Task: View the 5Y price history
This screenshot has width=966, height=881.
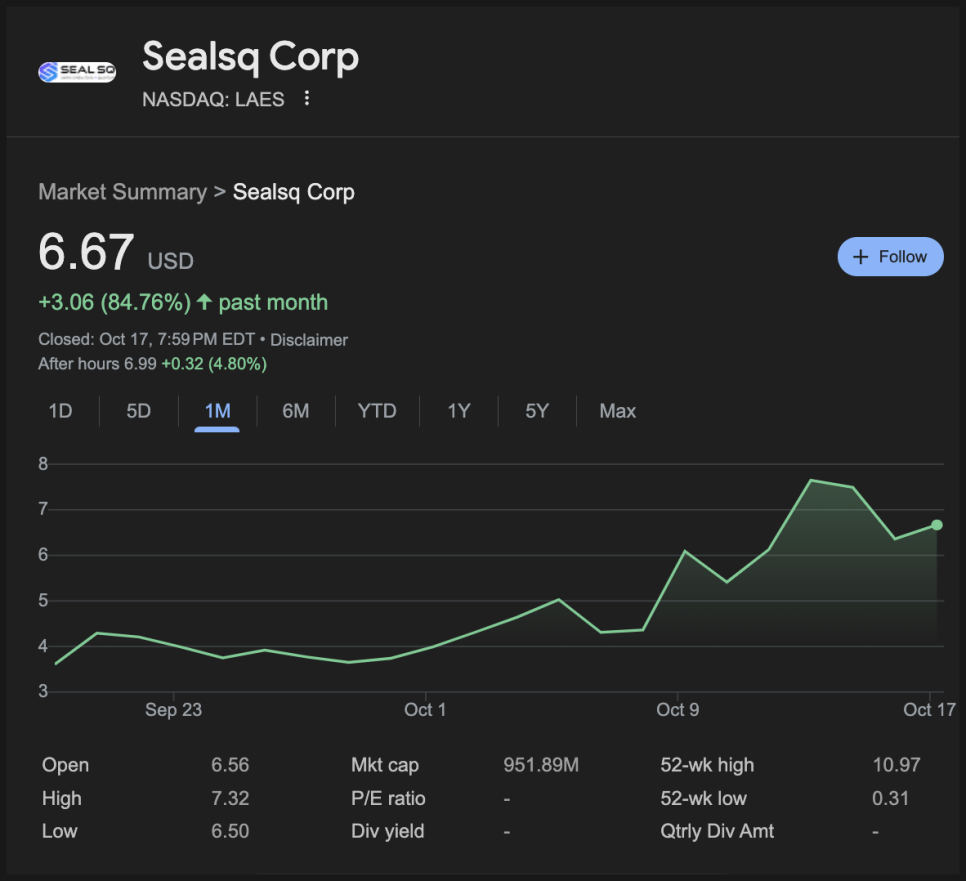Action: pyautogui.click(x=537, y=411)
